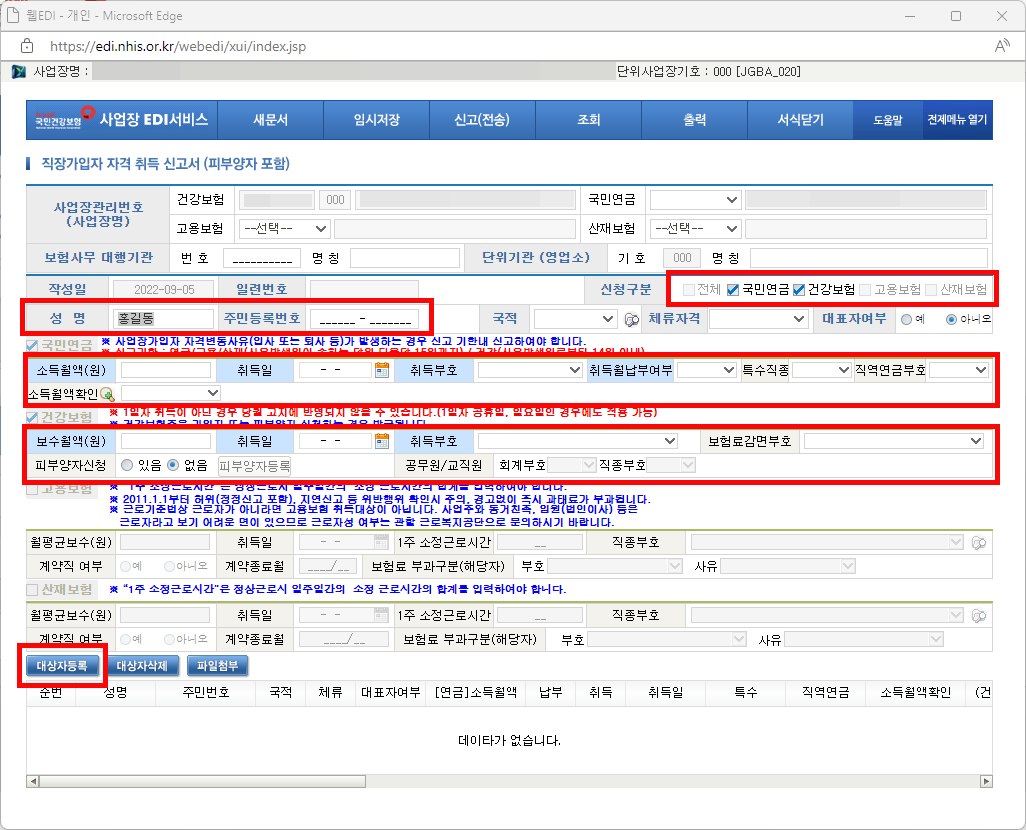This screenshot has height=830, width=1026.
Task: Click the 고용보험 직종부호 search icon
Action: (x=979, y=543)
